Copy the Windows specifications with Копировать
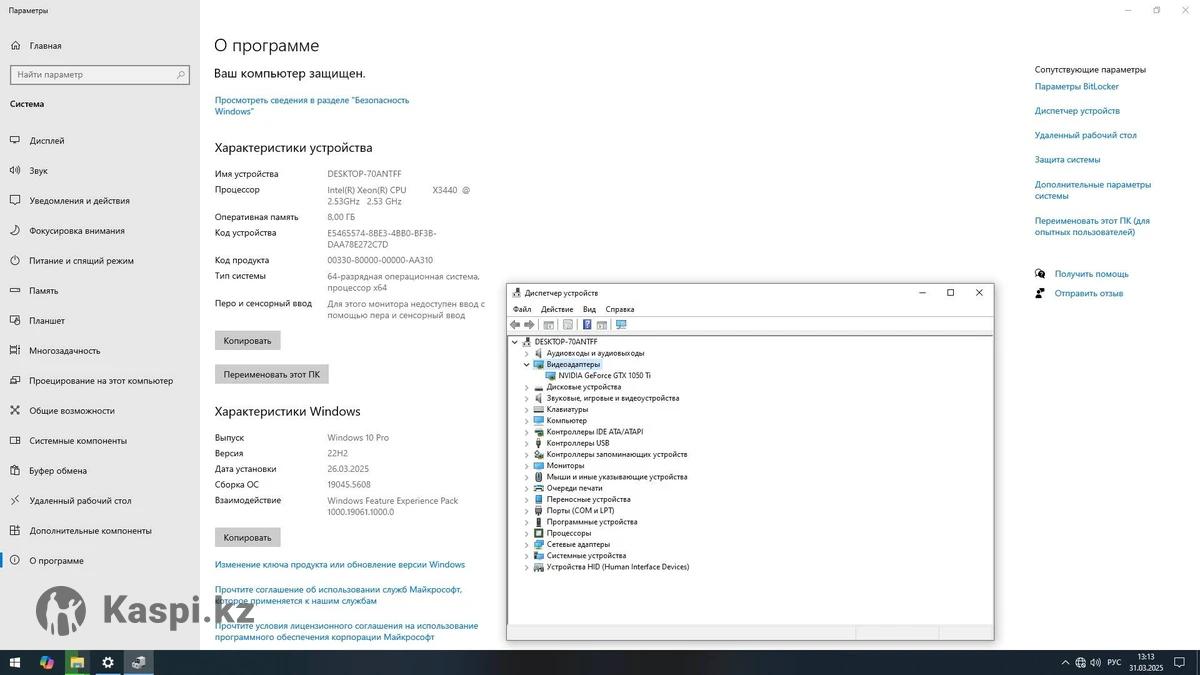The width and height of the screenshot is (1200, 675). click(248, 538)
